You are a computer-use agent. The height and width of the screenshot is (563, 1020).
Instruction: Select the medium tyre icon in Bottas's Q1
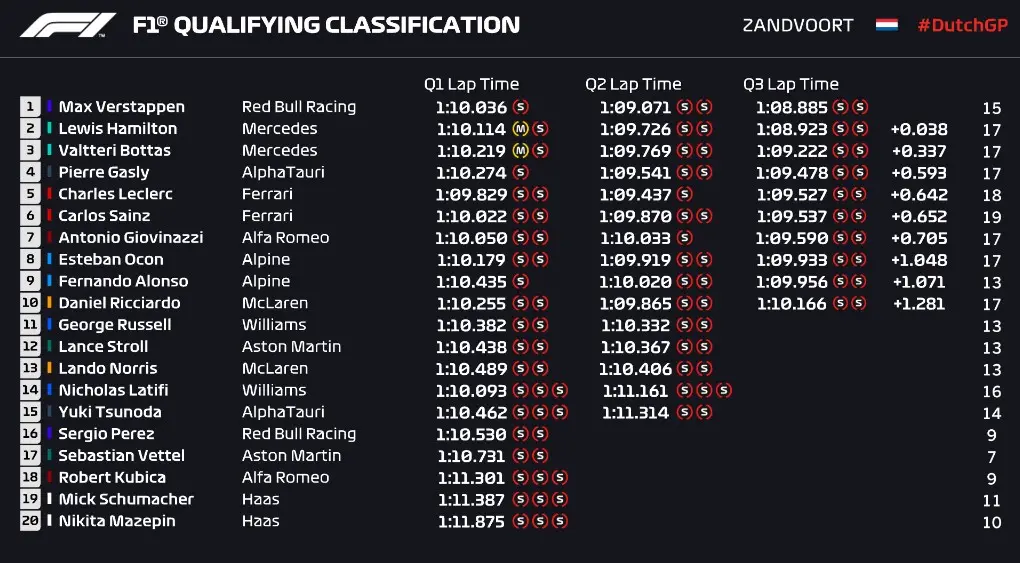[x=520, y=151]
